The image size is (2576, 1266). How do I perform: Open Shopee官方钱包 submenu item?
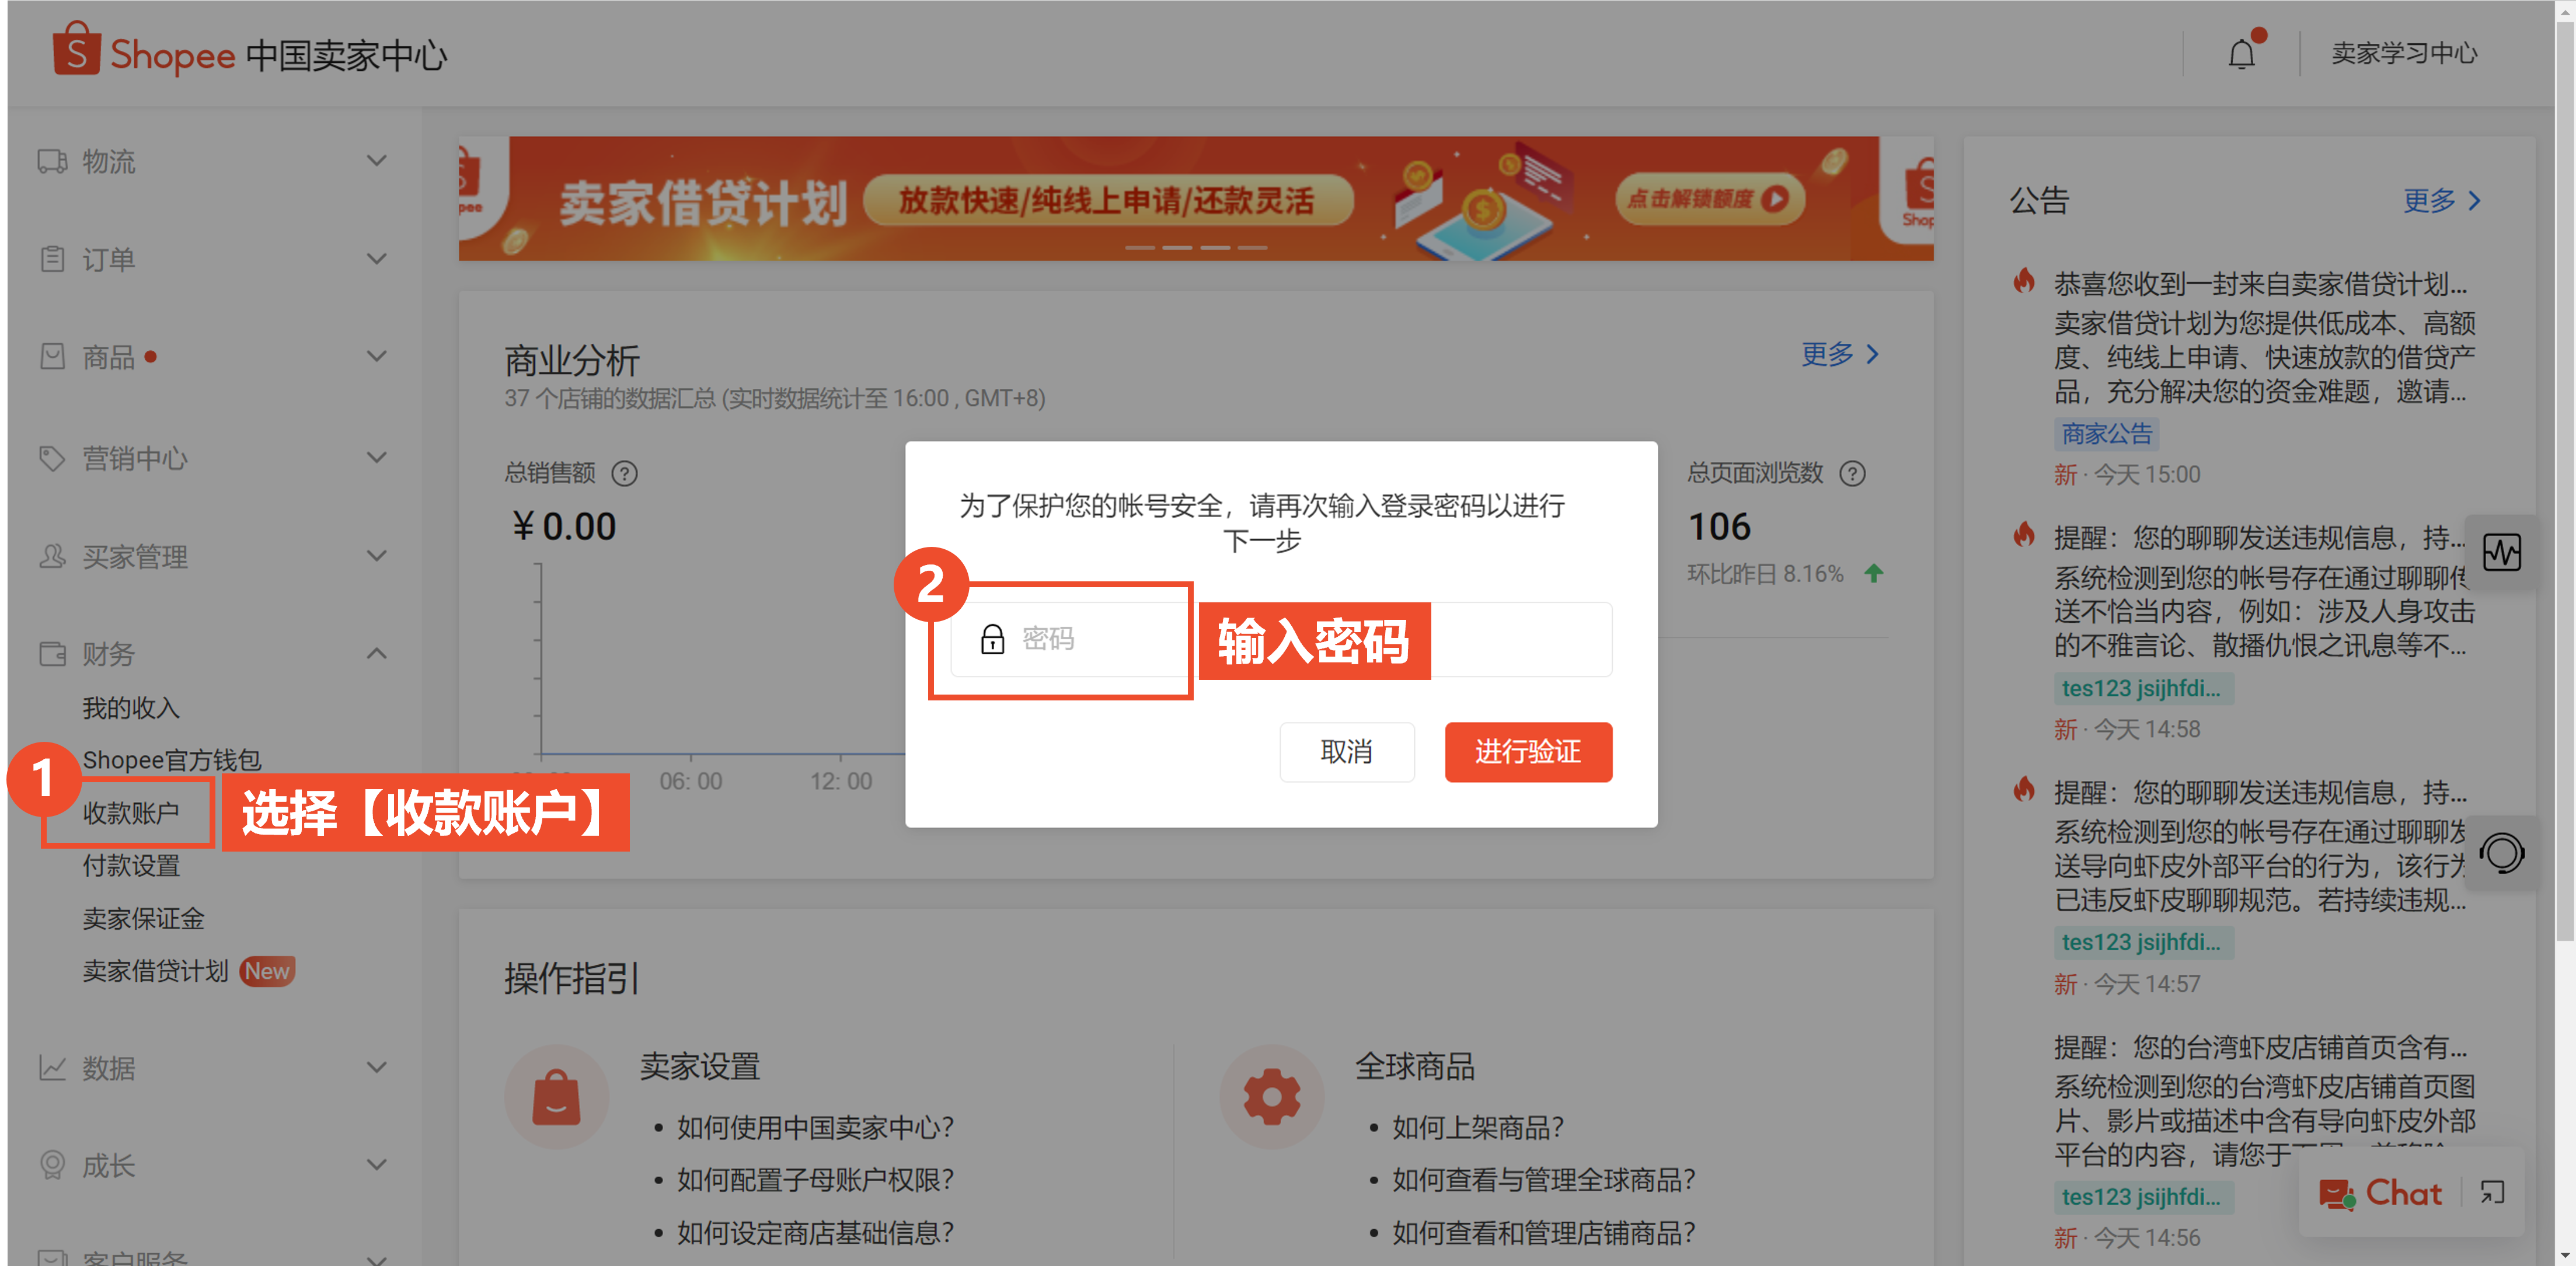point(171,760)
